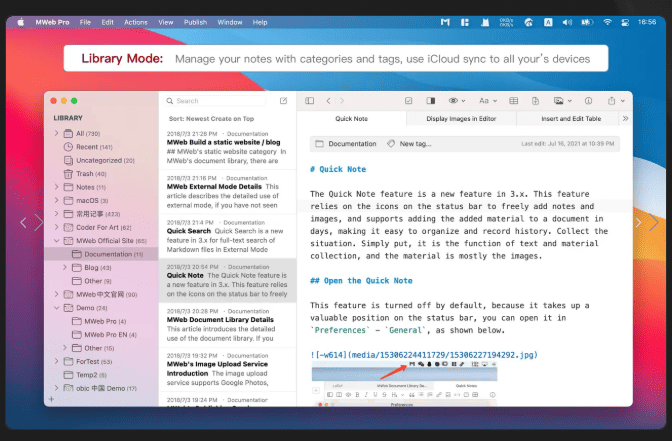Image resolution: width=672 pixels, height=441 pixels.
Task: Select the Documentation subfolder
Action: 102,254
